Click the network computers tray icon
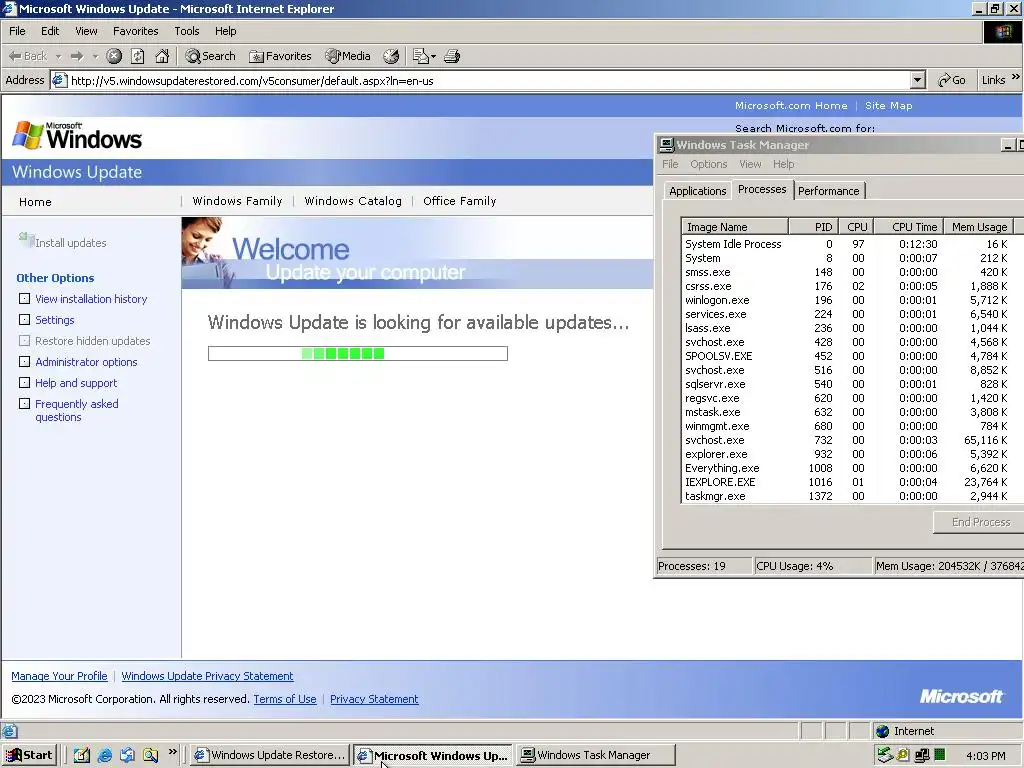1024x768 pixels. [x=921, y=755]
